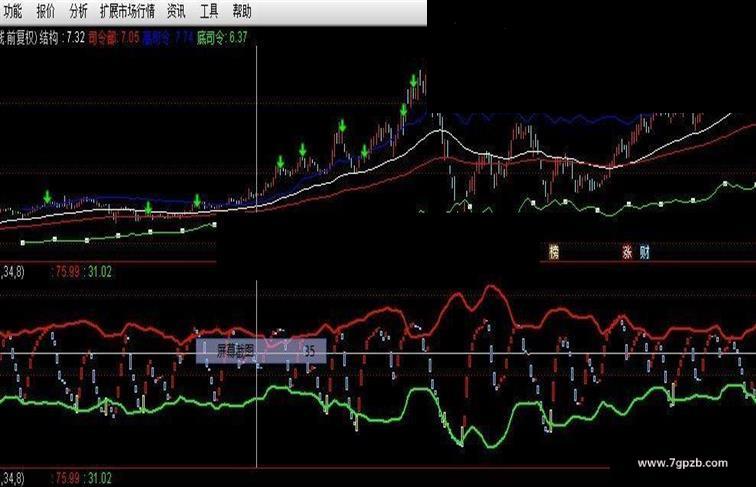Open the 工具 menu
The width and height of the screenshot is (756, 487).
point(209,12)
